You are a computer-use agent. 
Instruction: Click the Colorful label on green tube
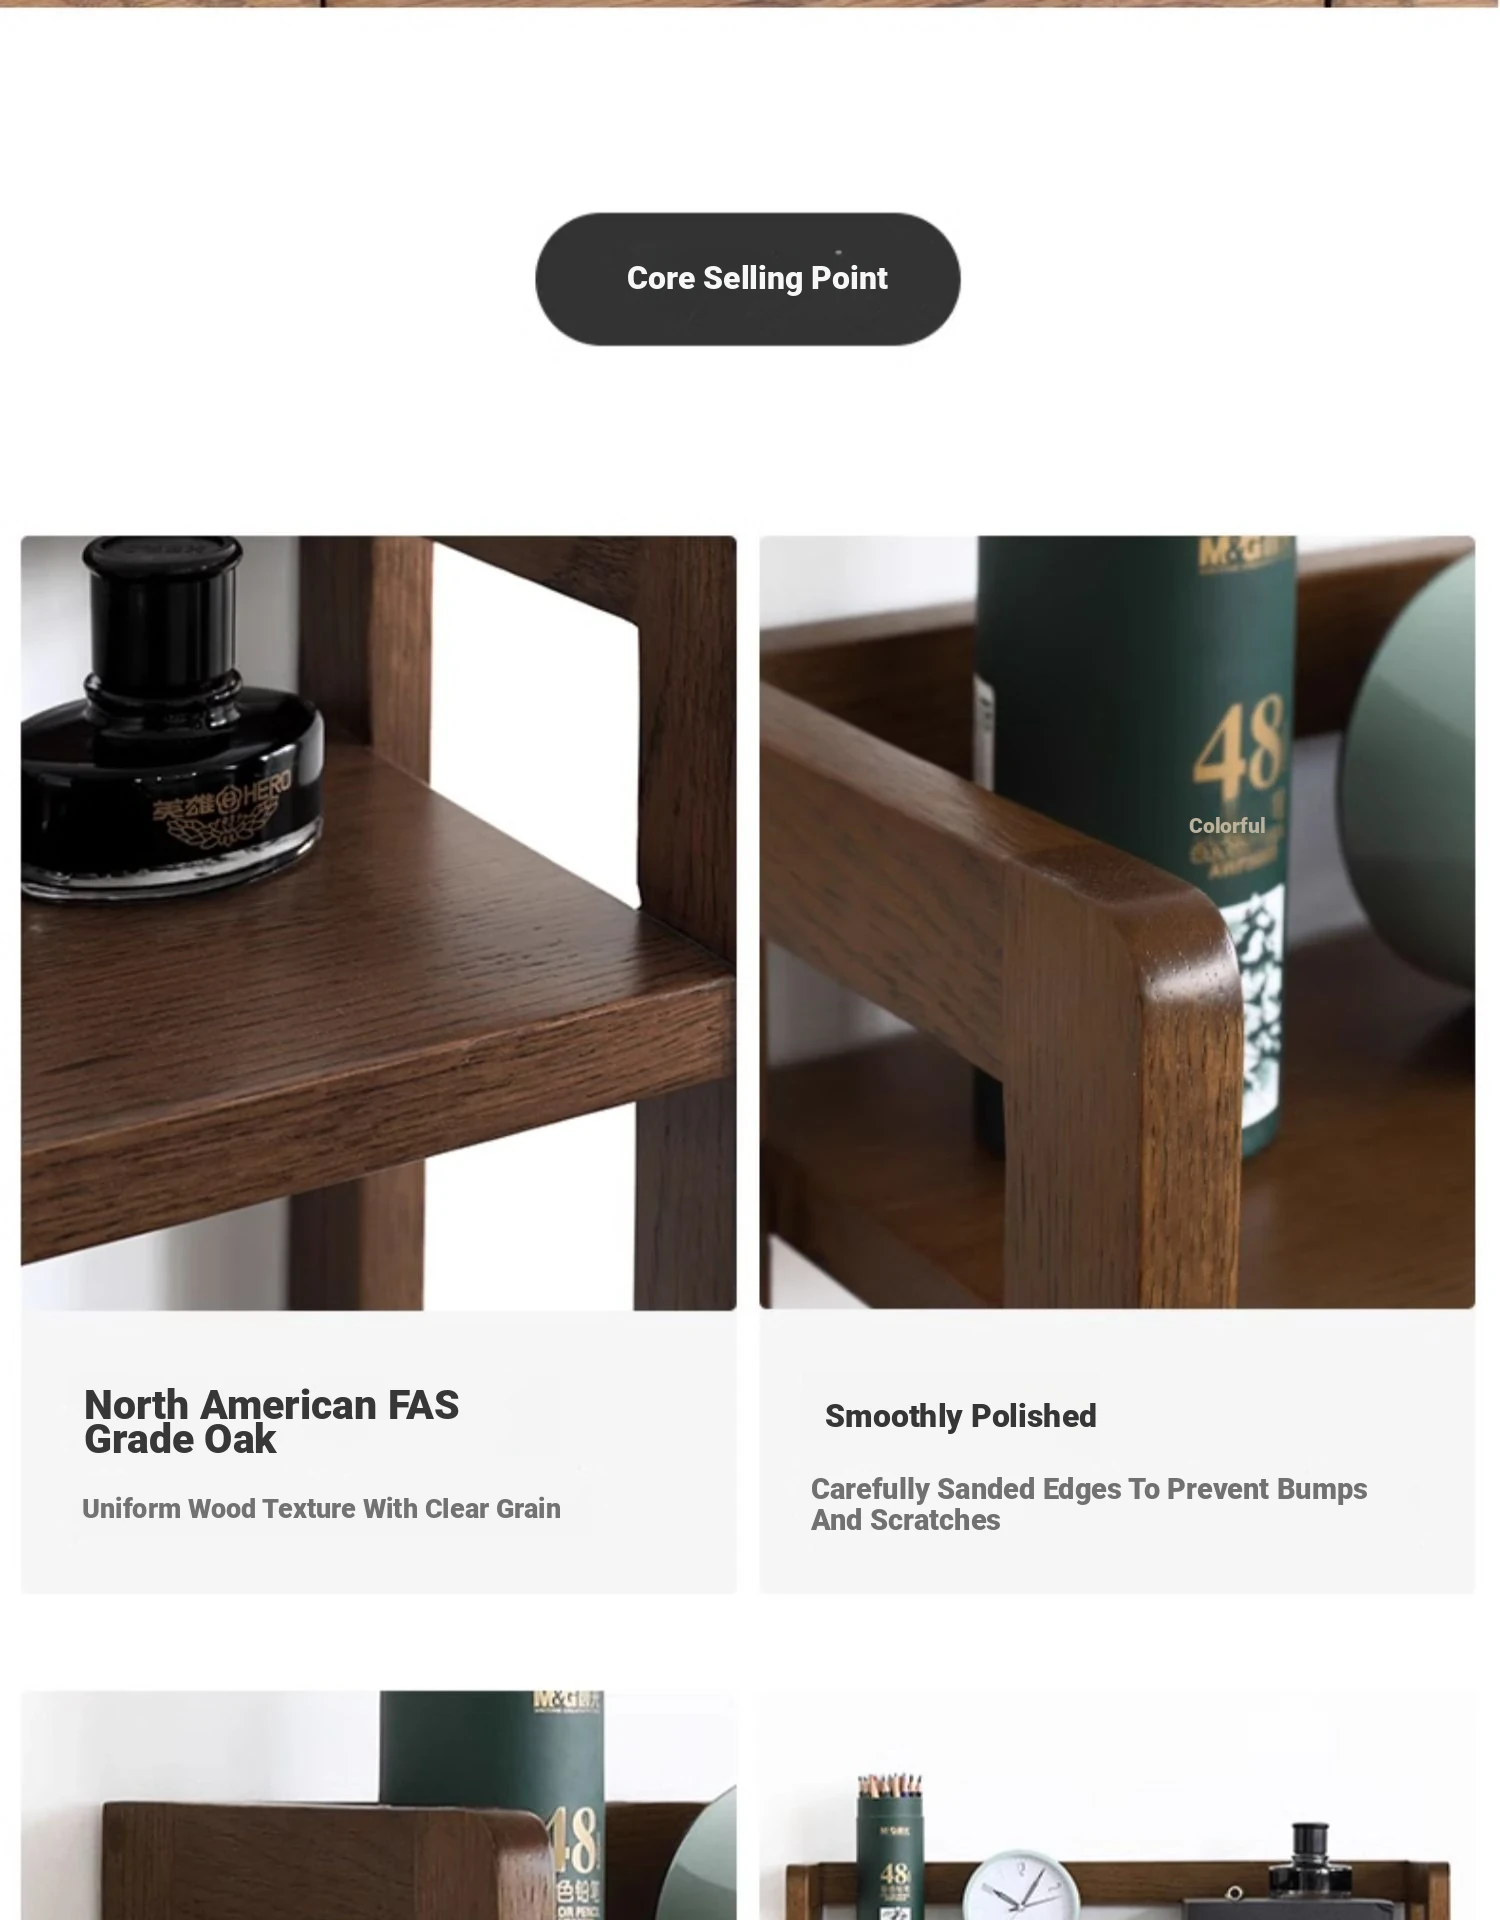pyautogui.click(x=1227, y=826)
